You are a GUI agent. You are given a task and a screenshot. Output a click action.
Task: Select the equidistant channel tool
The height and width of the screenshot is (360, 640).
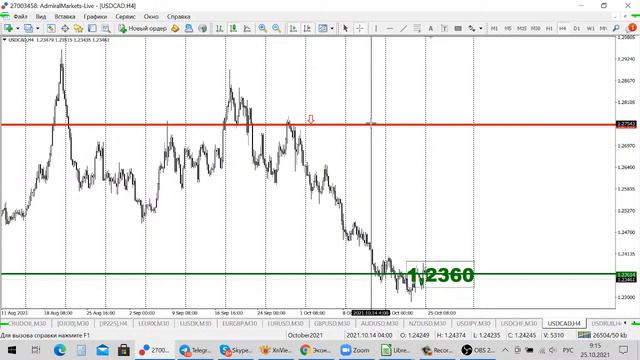click(417, 28)
